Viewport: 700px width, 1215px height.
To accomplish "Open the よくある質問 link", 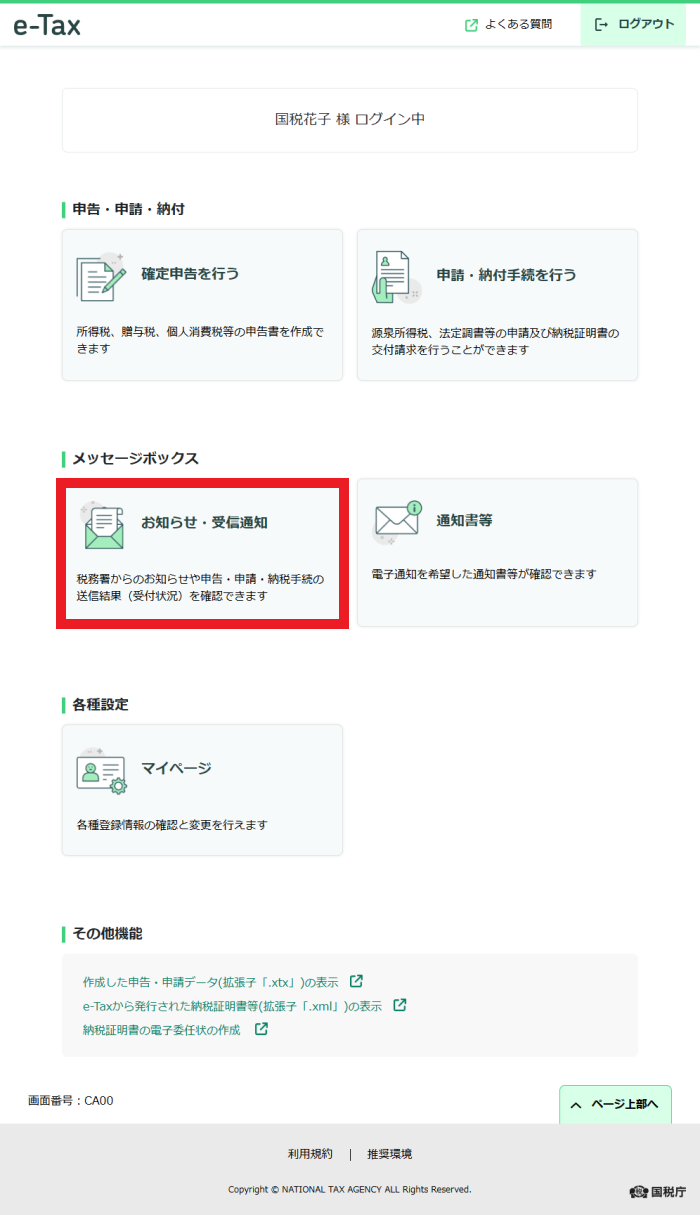I will pyautogui.click(x=518, y=25).
